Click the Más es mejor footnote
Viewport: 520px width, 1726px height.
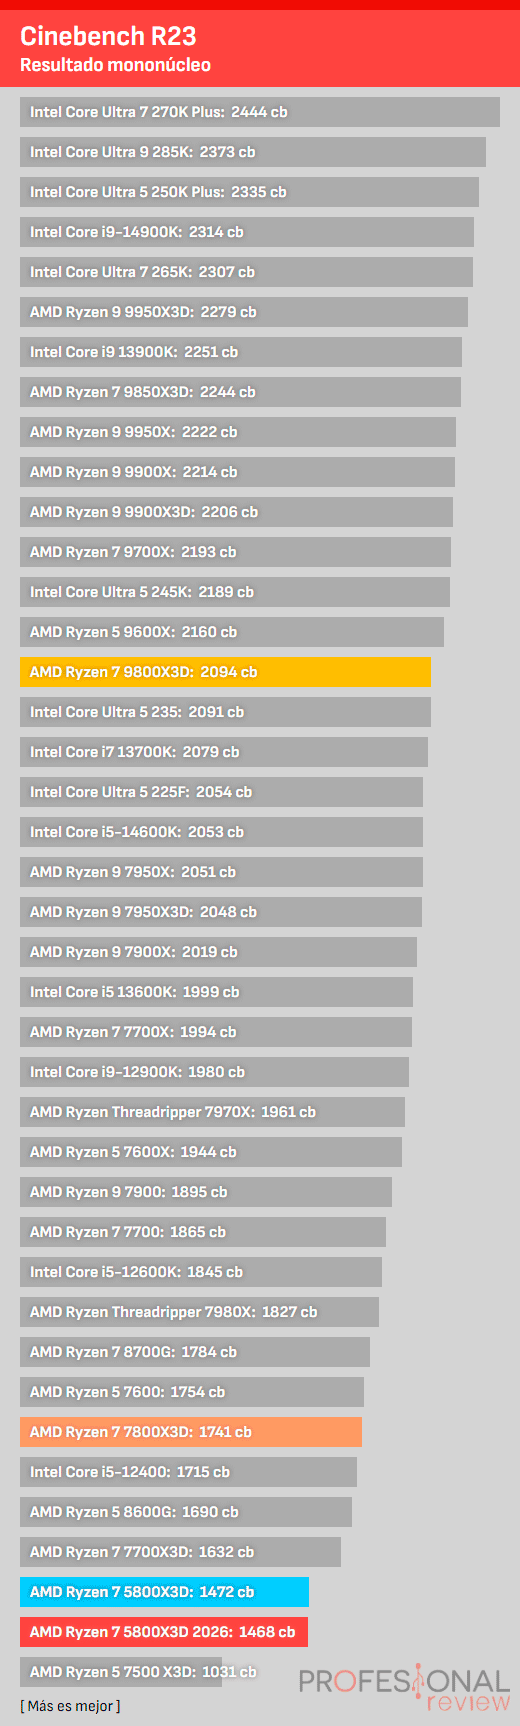click(70, 1706)
